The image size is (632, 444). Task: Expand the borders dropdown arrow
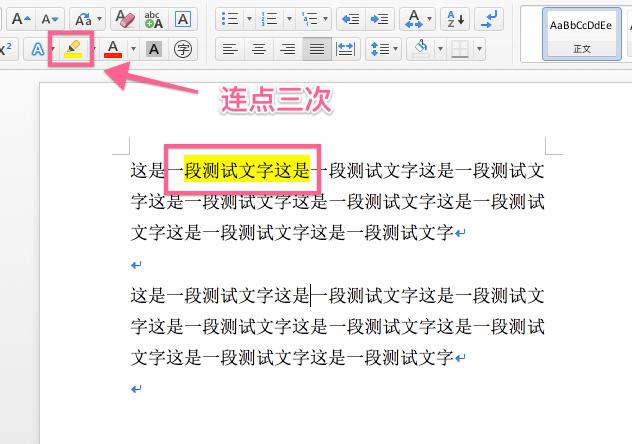tap(479, 49)
